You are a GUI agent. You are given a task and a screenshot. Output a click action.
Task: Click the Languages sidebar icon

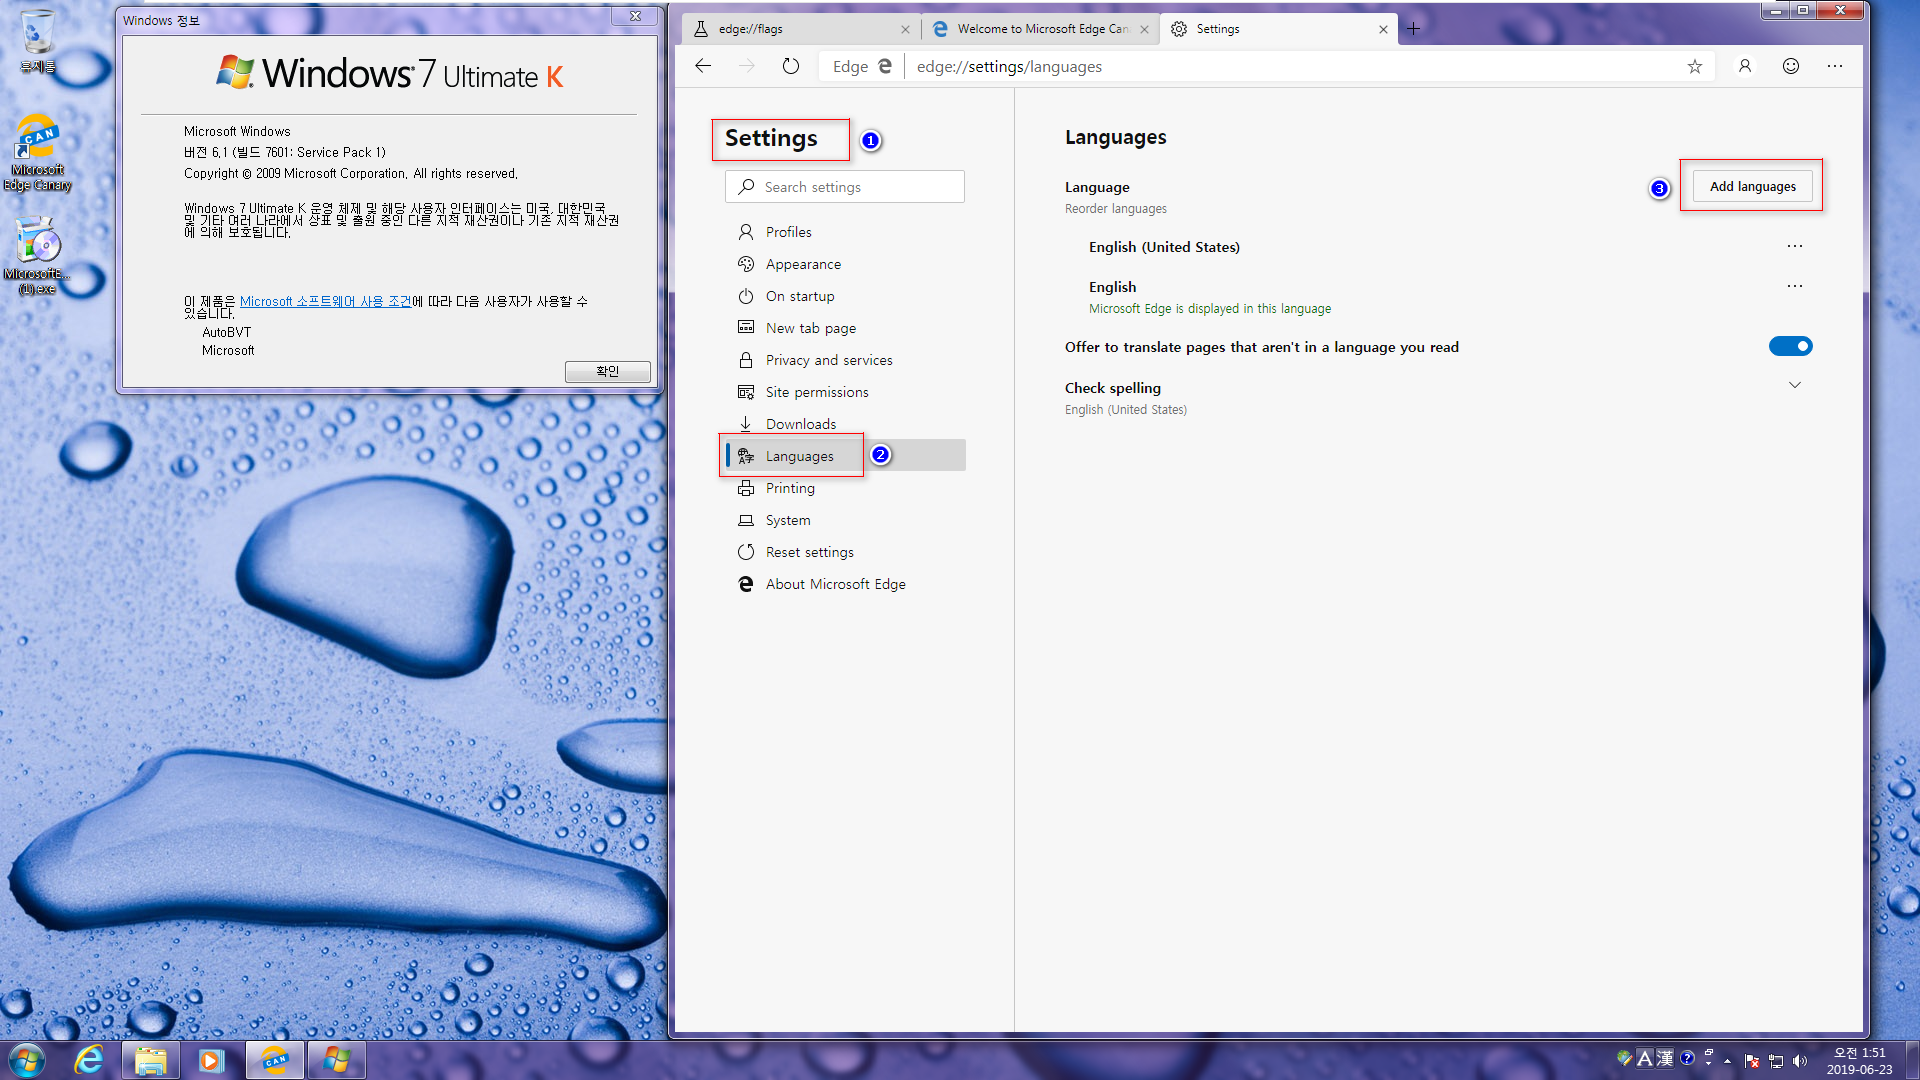(x=745, y=455)
